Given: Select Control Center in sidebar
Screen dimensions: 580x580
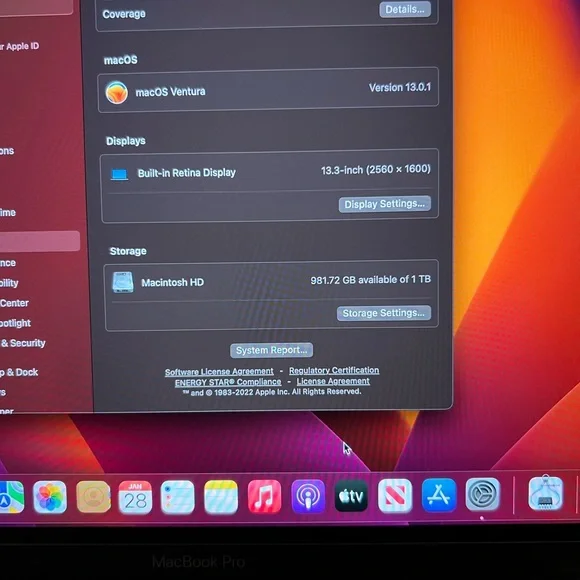Looking at the screenshot, I should click(14, 303).
